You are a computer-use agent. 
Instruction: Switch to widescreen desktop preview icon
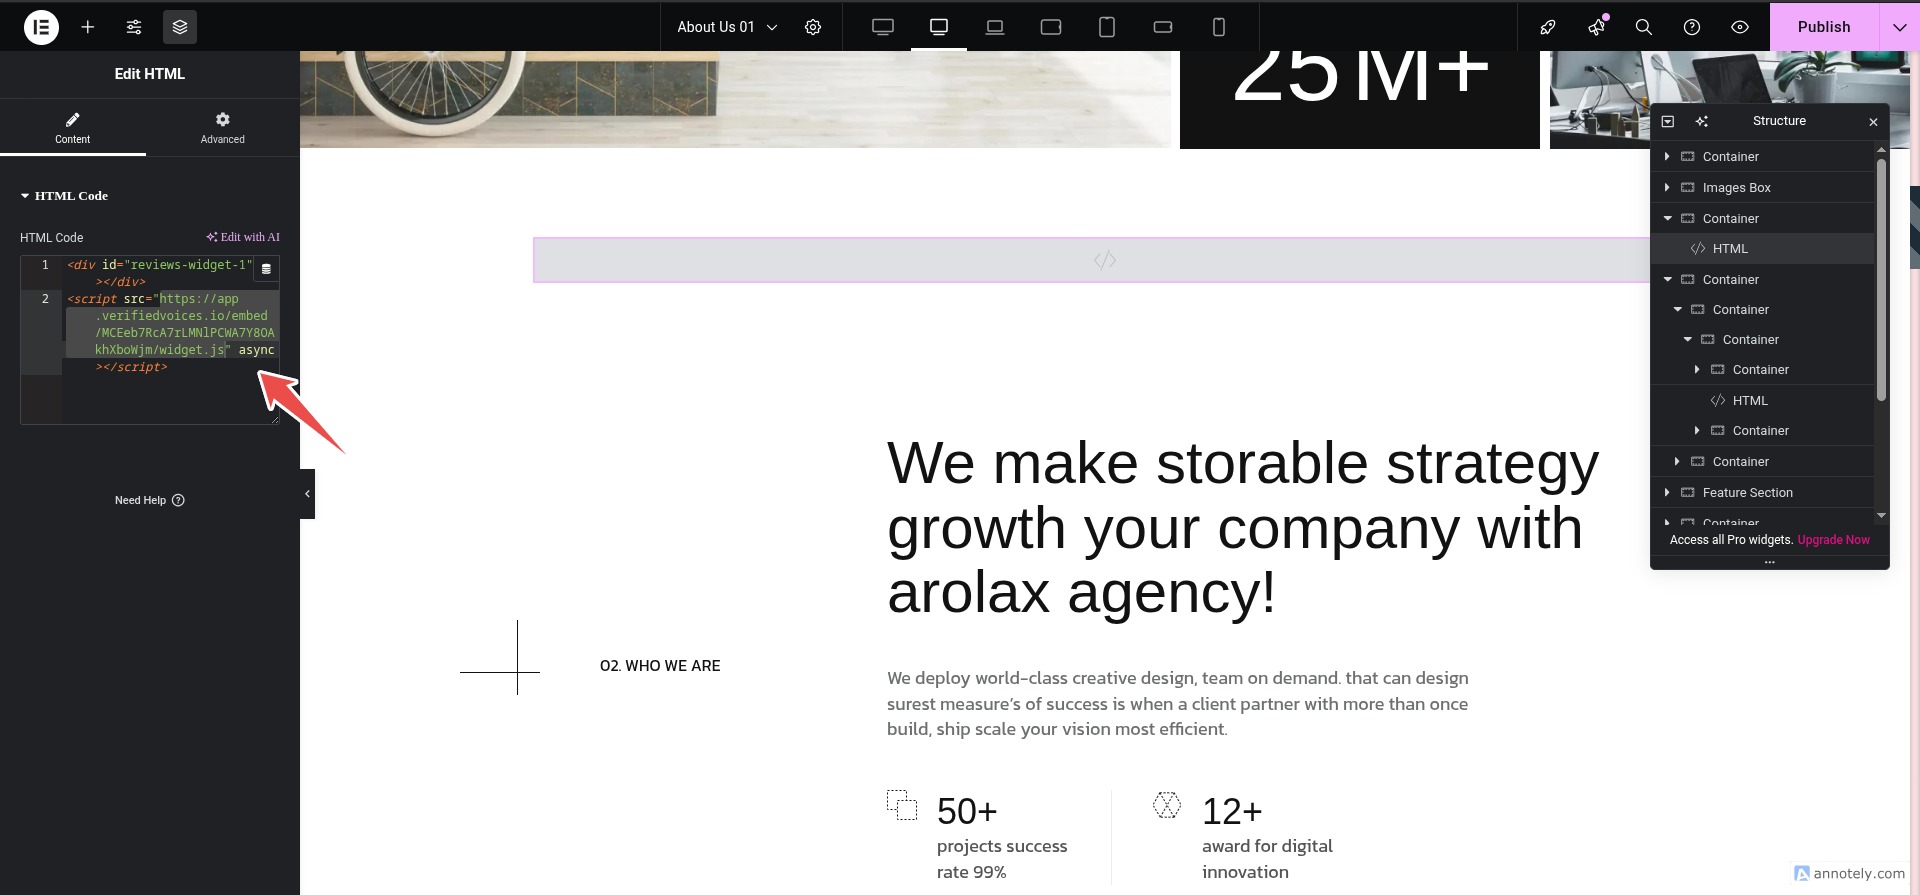pyautogui.click(x=883, y=27)
